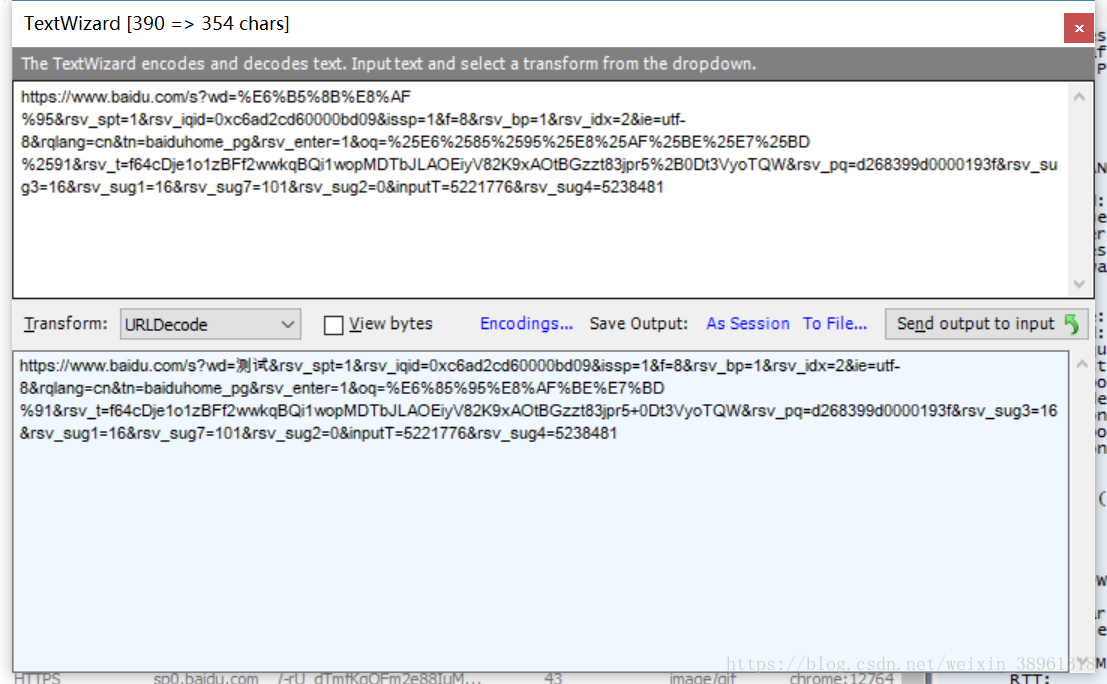Viewport: 1107px width, 684px height.
Task: Click the output box scroll up arrow
Action: (x=1082, y=364)
